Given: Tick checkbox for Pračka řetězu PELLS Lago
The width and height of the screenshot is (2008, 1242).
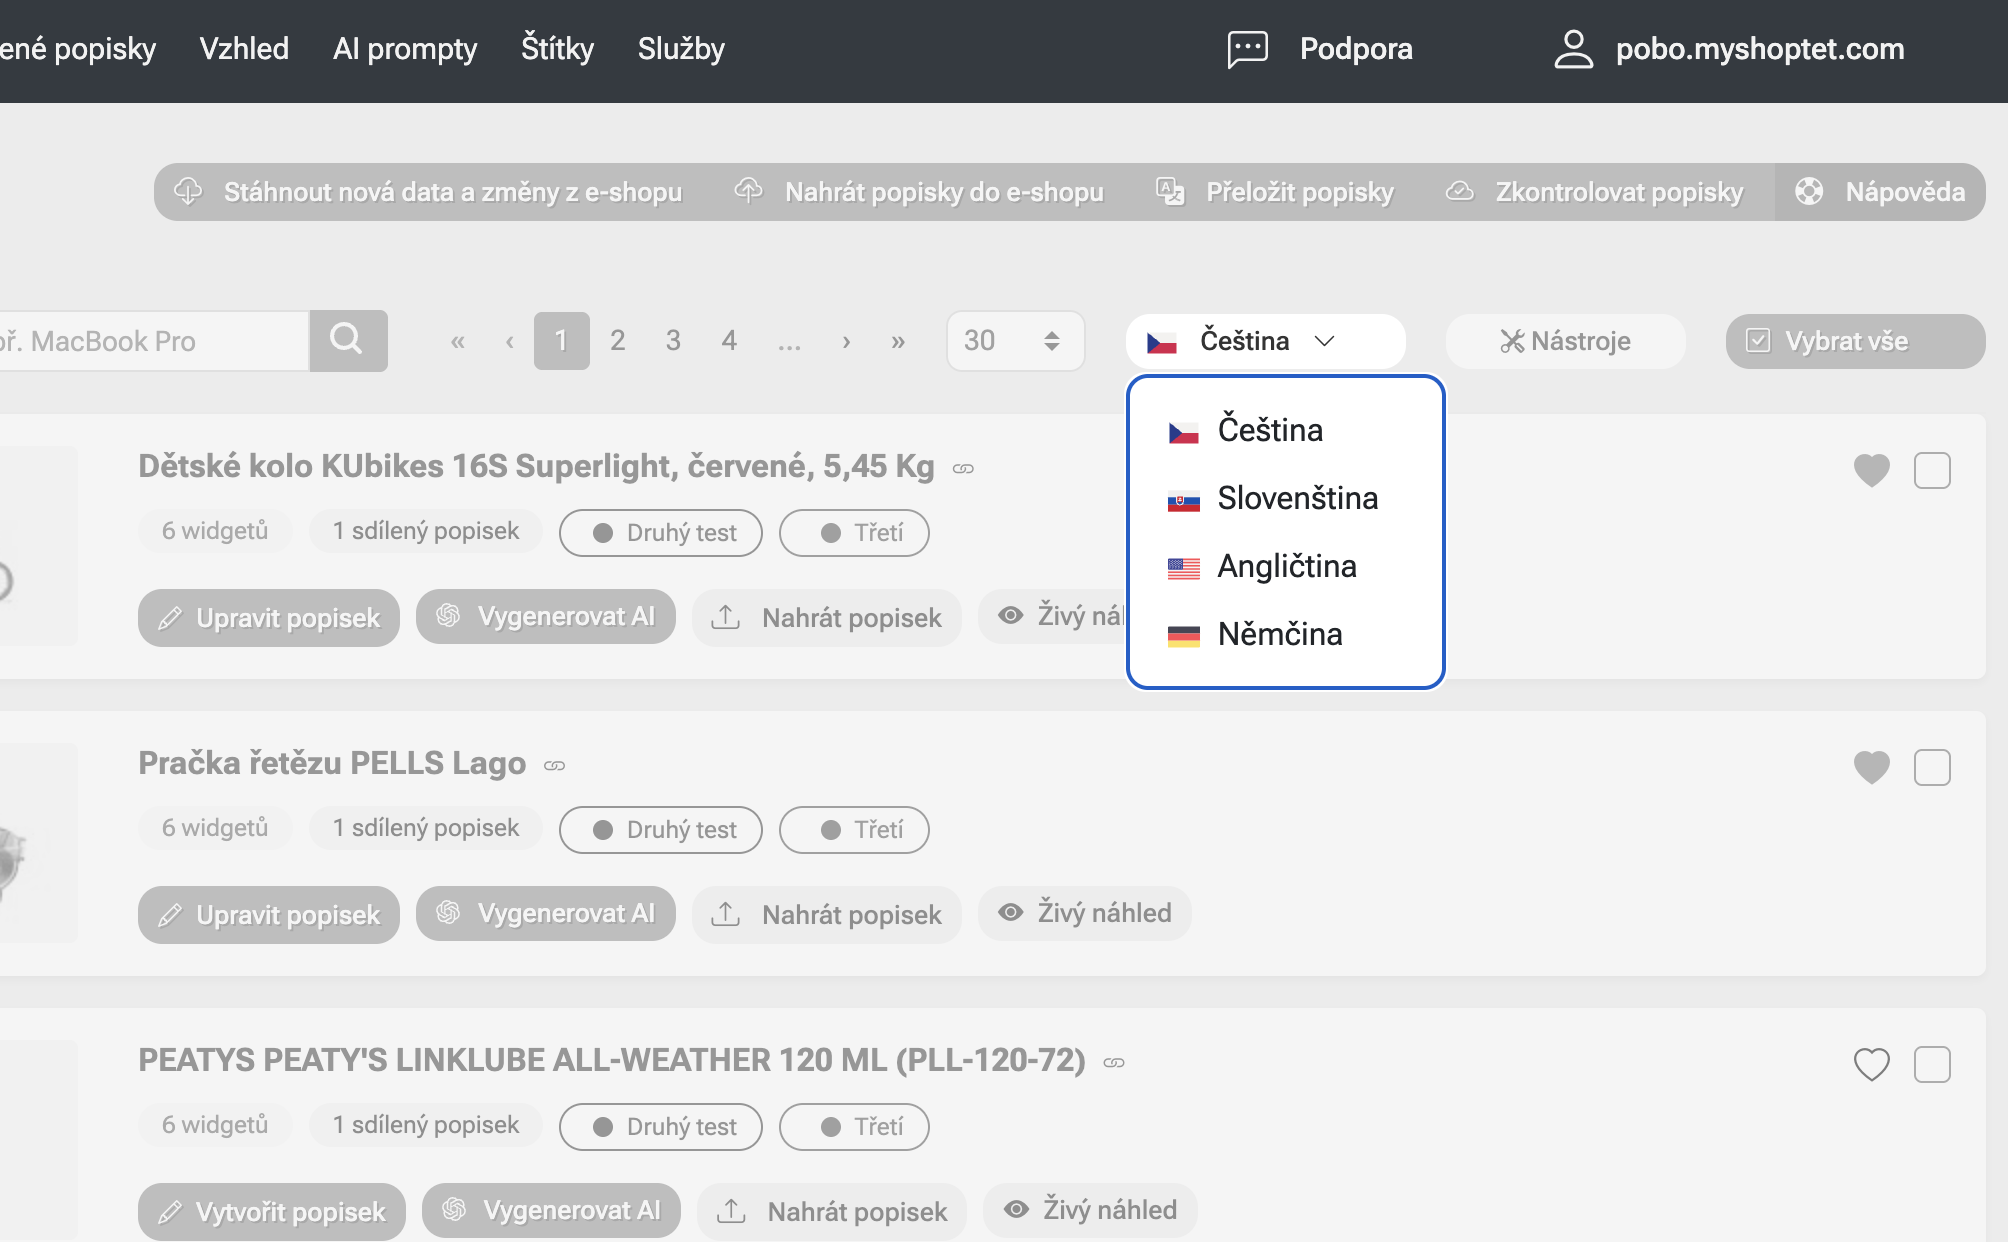Looking at the screenshot, I should click(x=1932, y=767).
